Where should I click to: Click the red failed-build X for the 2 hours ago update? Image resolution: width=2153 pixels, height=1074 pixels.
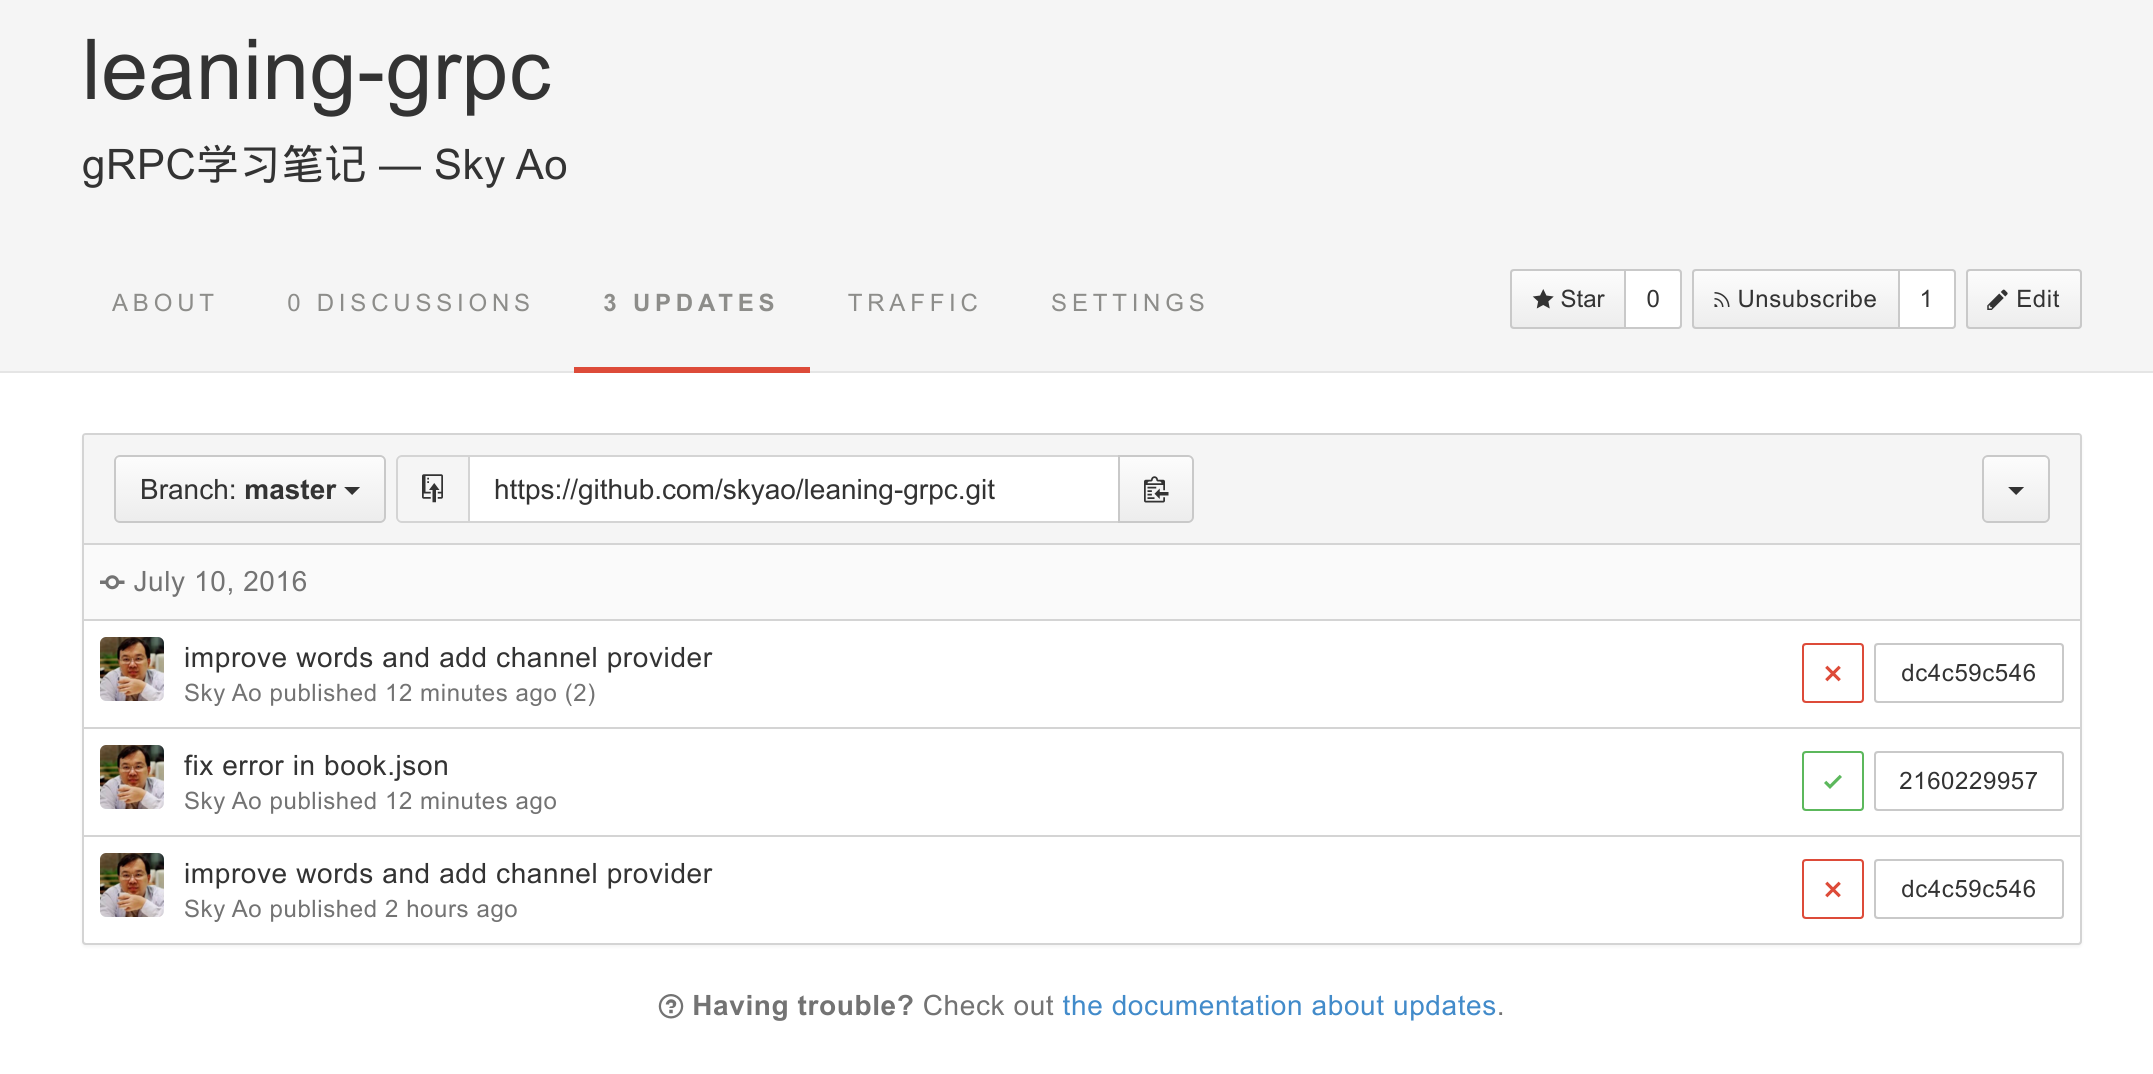(1832, 889)
